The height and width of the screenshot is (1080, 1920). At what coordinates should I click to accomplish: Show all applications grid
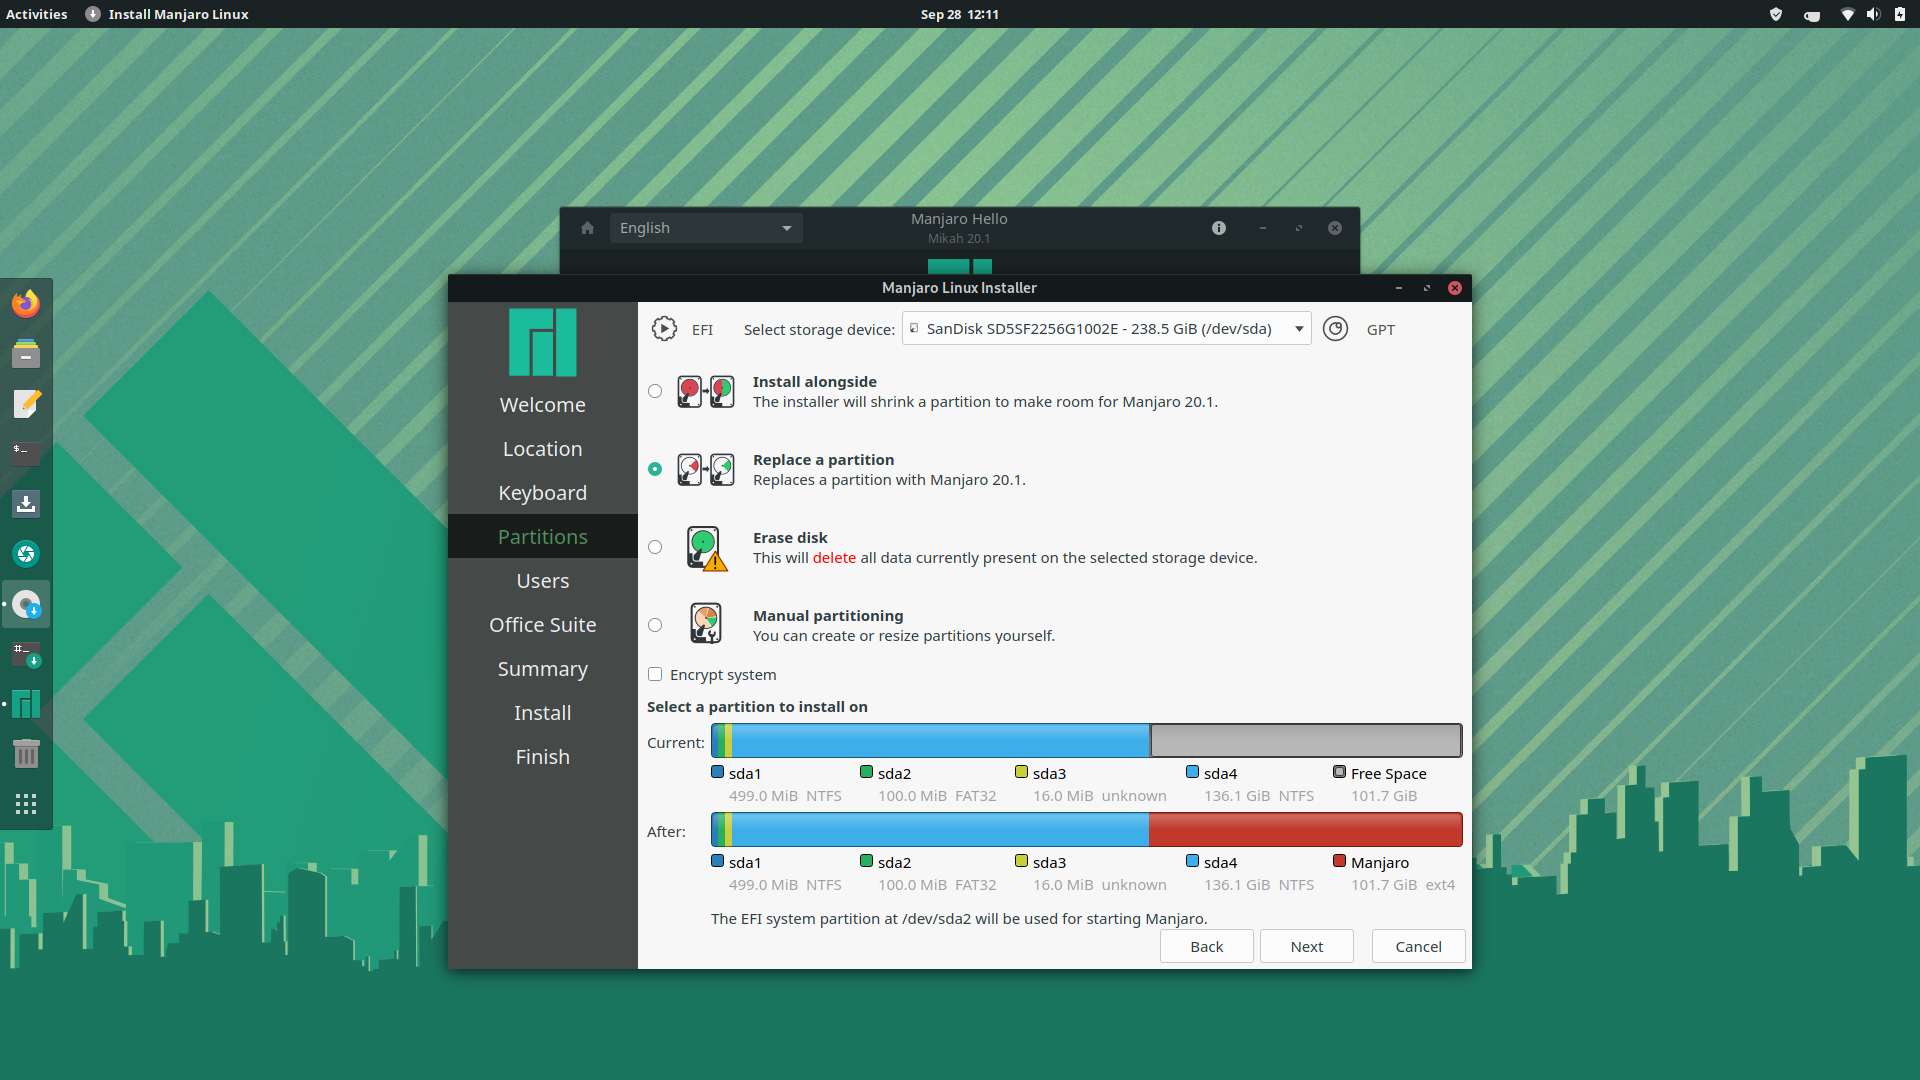pos(26,804)
